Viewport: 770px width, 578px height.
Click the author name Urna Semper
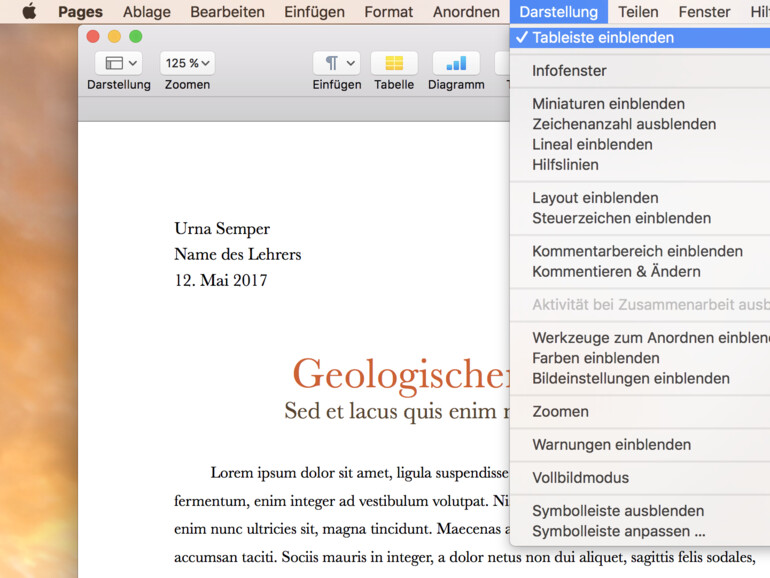click(222, 229)
